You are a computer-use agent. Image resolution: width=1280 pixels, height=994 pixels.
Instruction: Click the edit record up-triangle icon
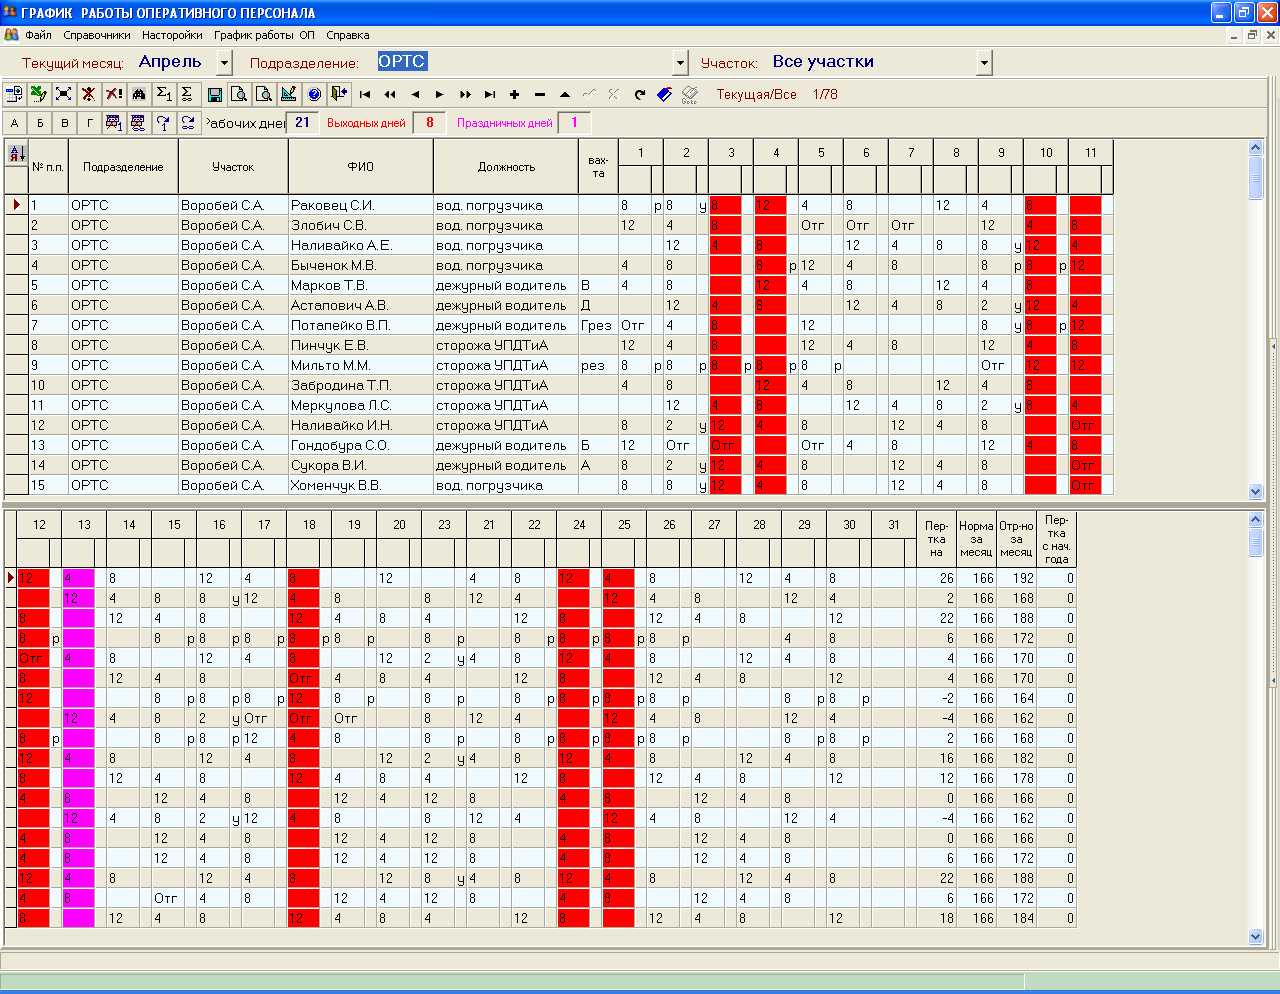pyautogui.click(x=565, y=94)
